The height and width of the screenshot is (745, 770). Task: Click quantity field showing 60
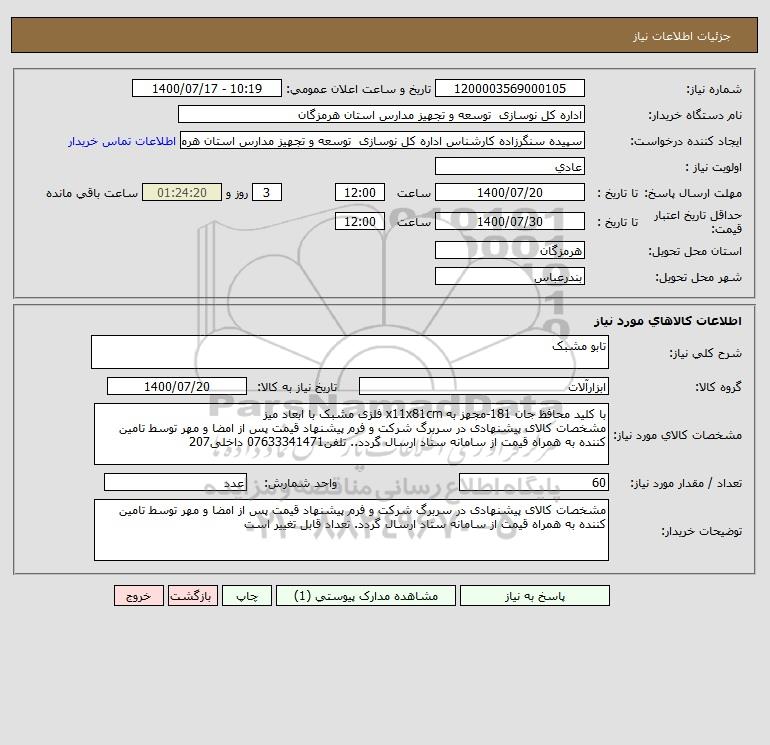(x=534, y=482)
